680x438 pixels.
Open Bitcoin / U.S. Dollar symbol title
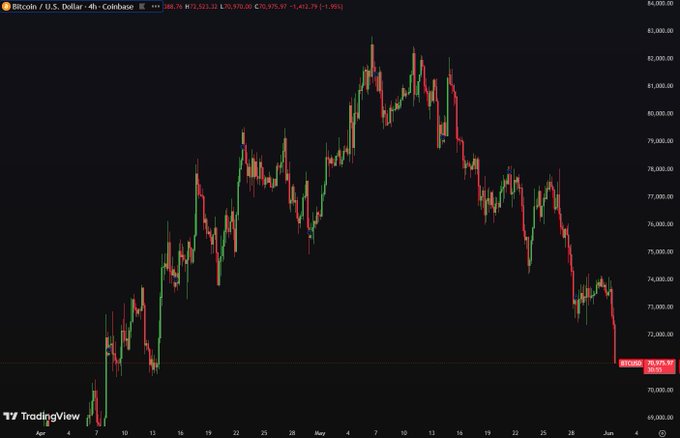click(72, 7)
